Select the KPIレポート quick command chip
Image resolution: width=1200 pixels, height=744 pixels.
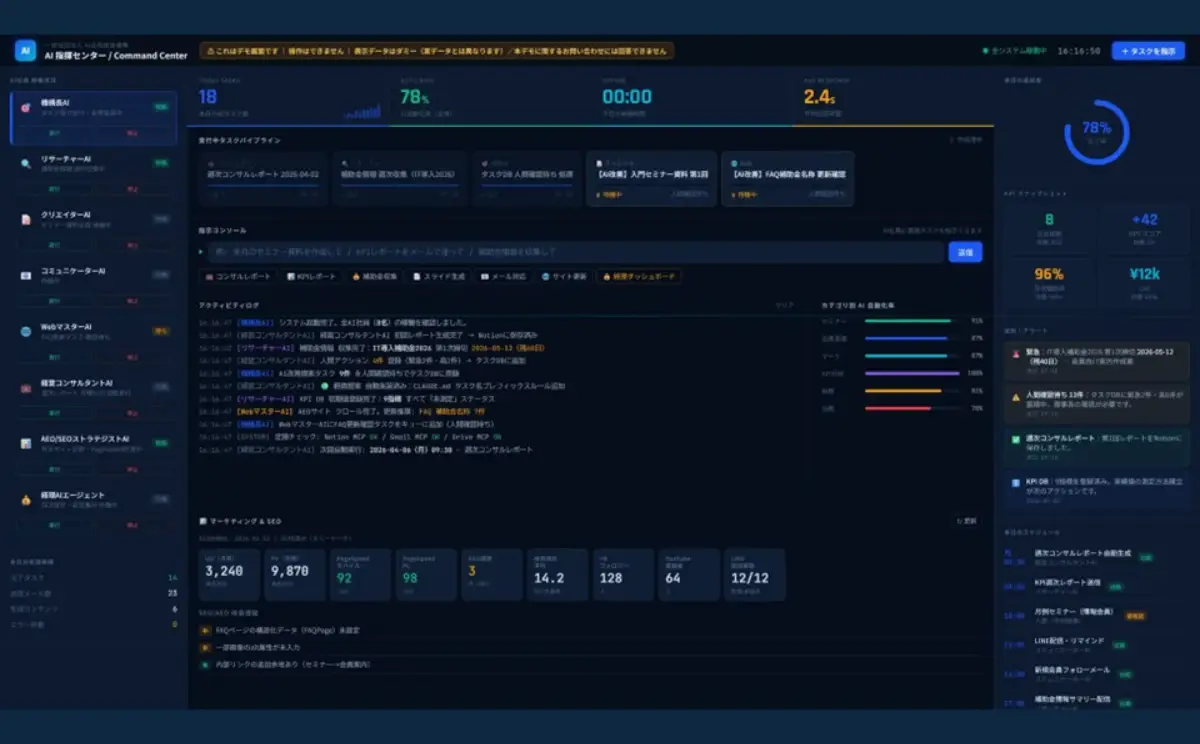[x=310, y=276]
